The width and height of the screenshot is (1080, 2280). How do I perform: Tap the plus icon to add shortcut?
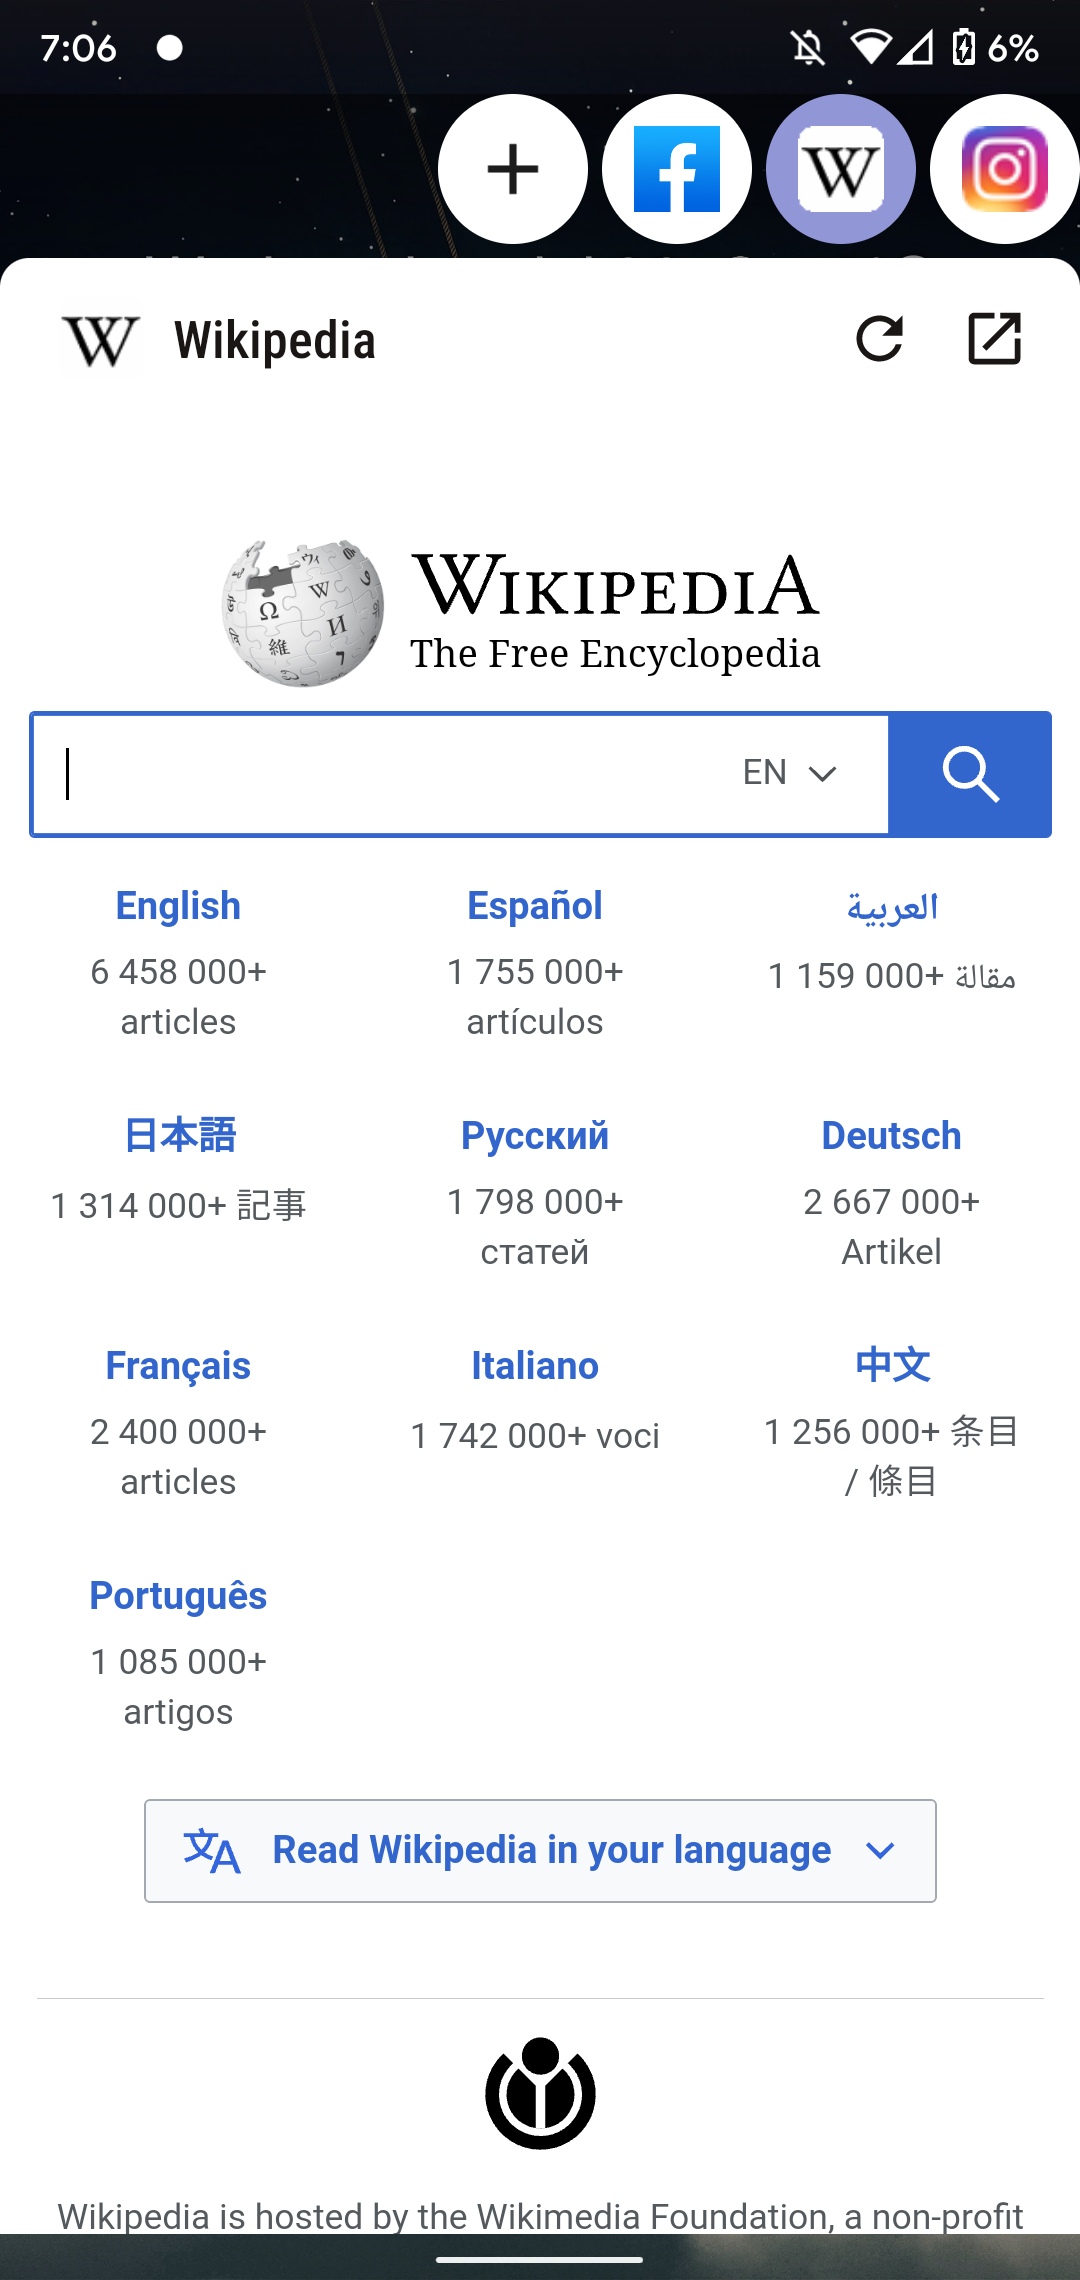point(513,169)
